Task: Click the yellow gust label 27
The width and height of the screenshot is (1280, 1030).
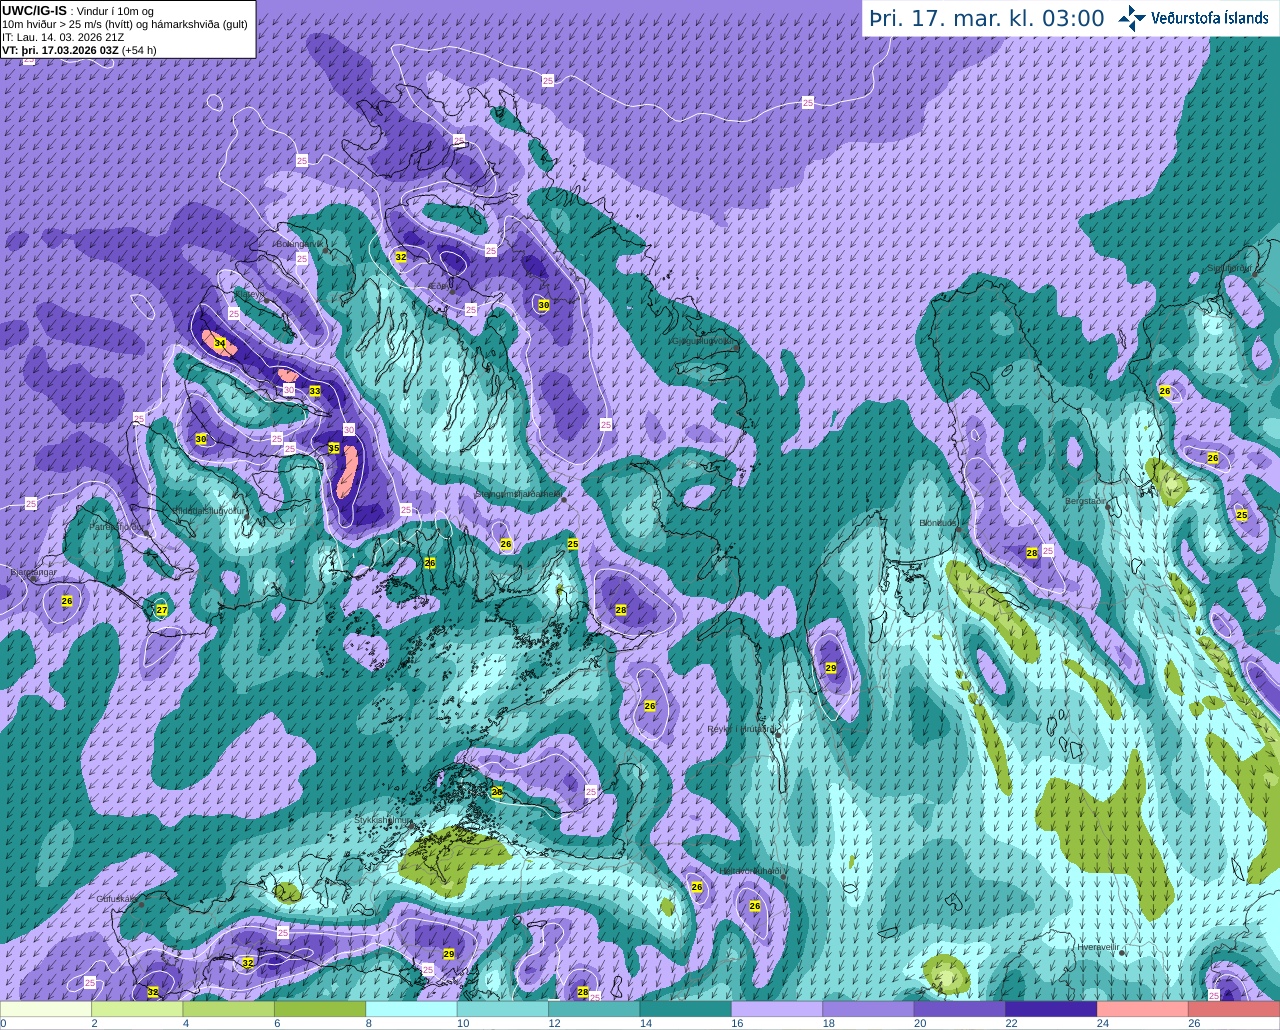Action: click(162, 609)
